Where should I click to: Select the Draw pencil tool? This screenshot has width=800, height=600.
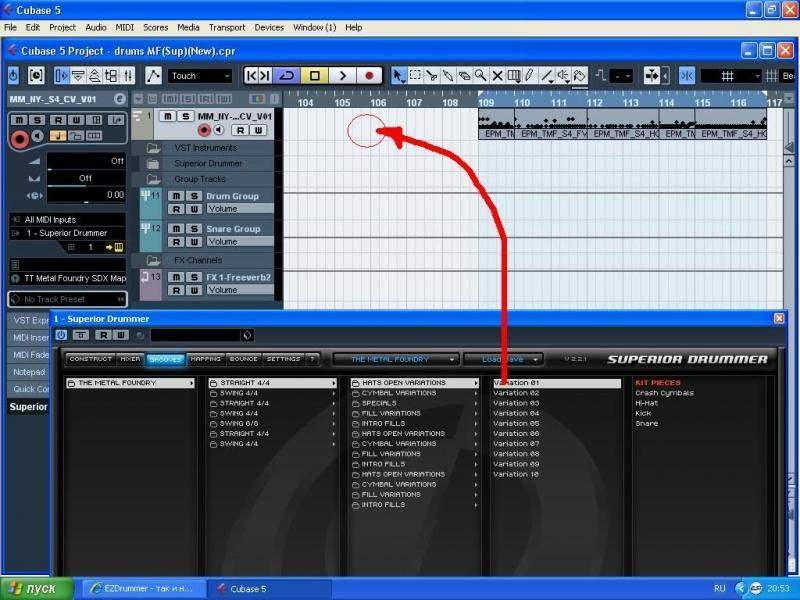530,76
